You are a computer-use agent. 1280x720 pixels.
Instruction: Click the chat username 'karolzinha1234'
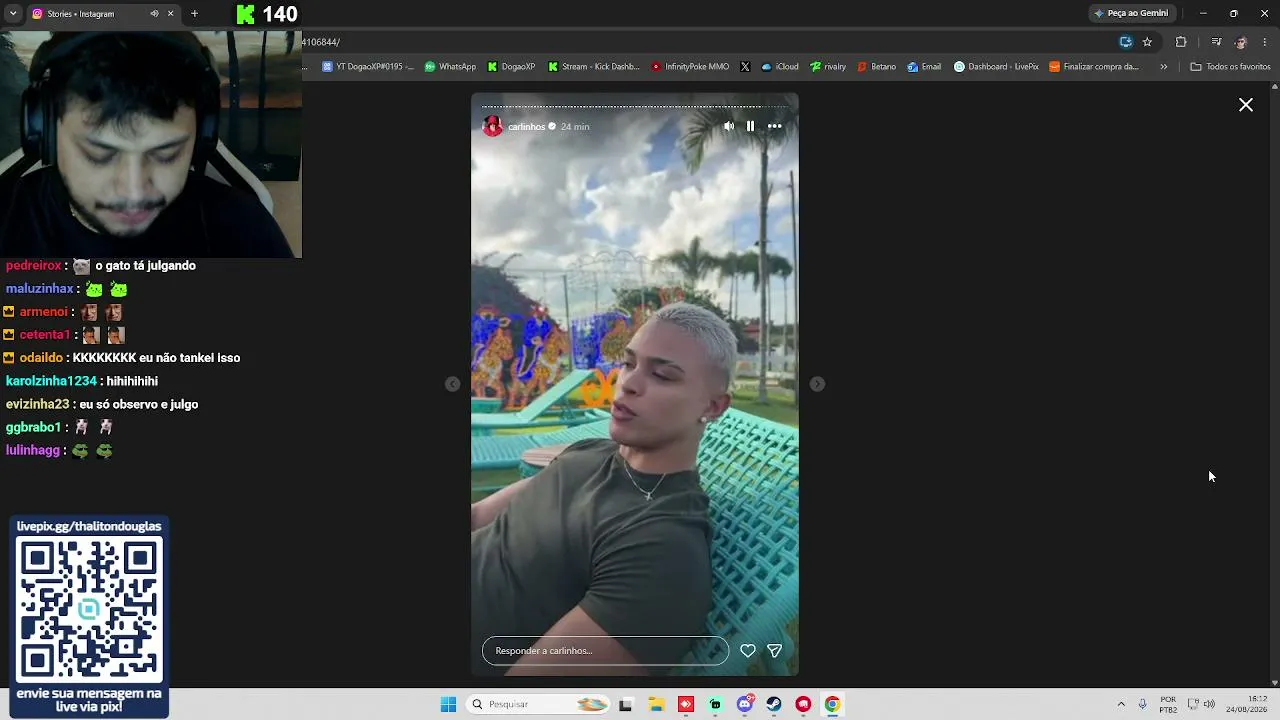pos(51,381)
